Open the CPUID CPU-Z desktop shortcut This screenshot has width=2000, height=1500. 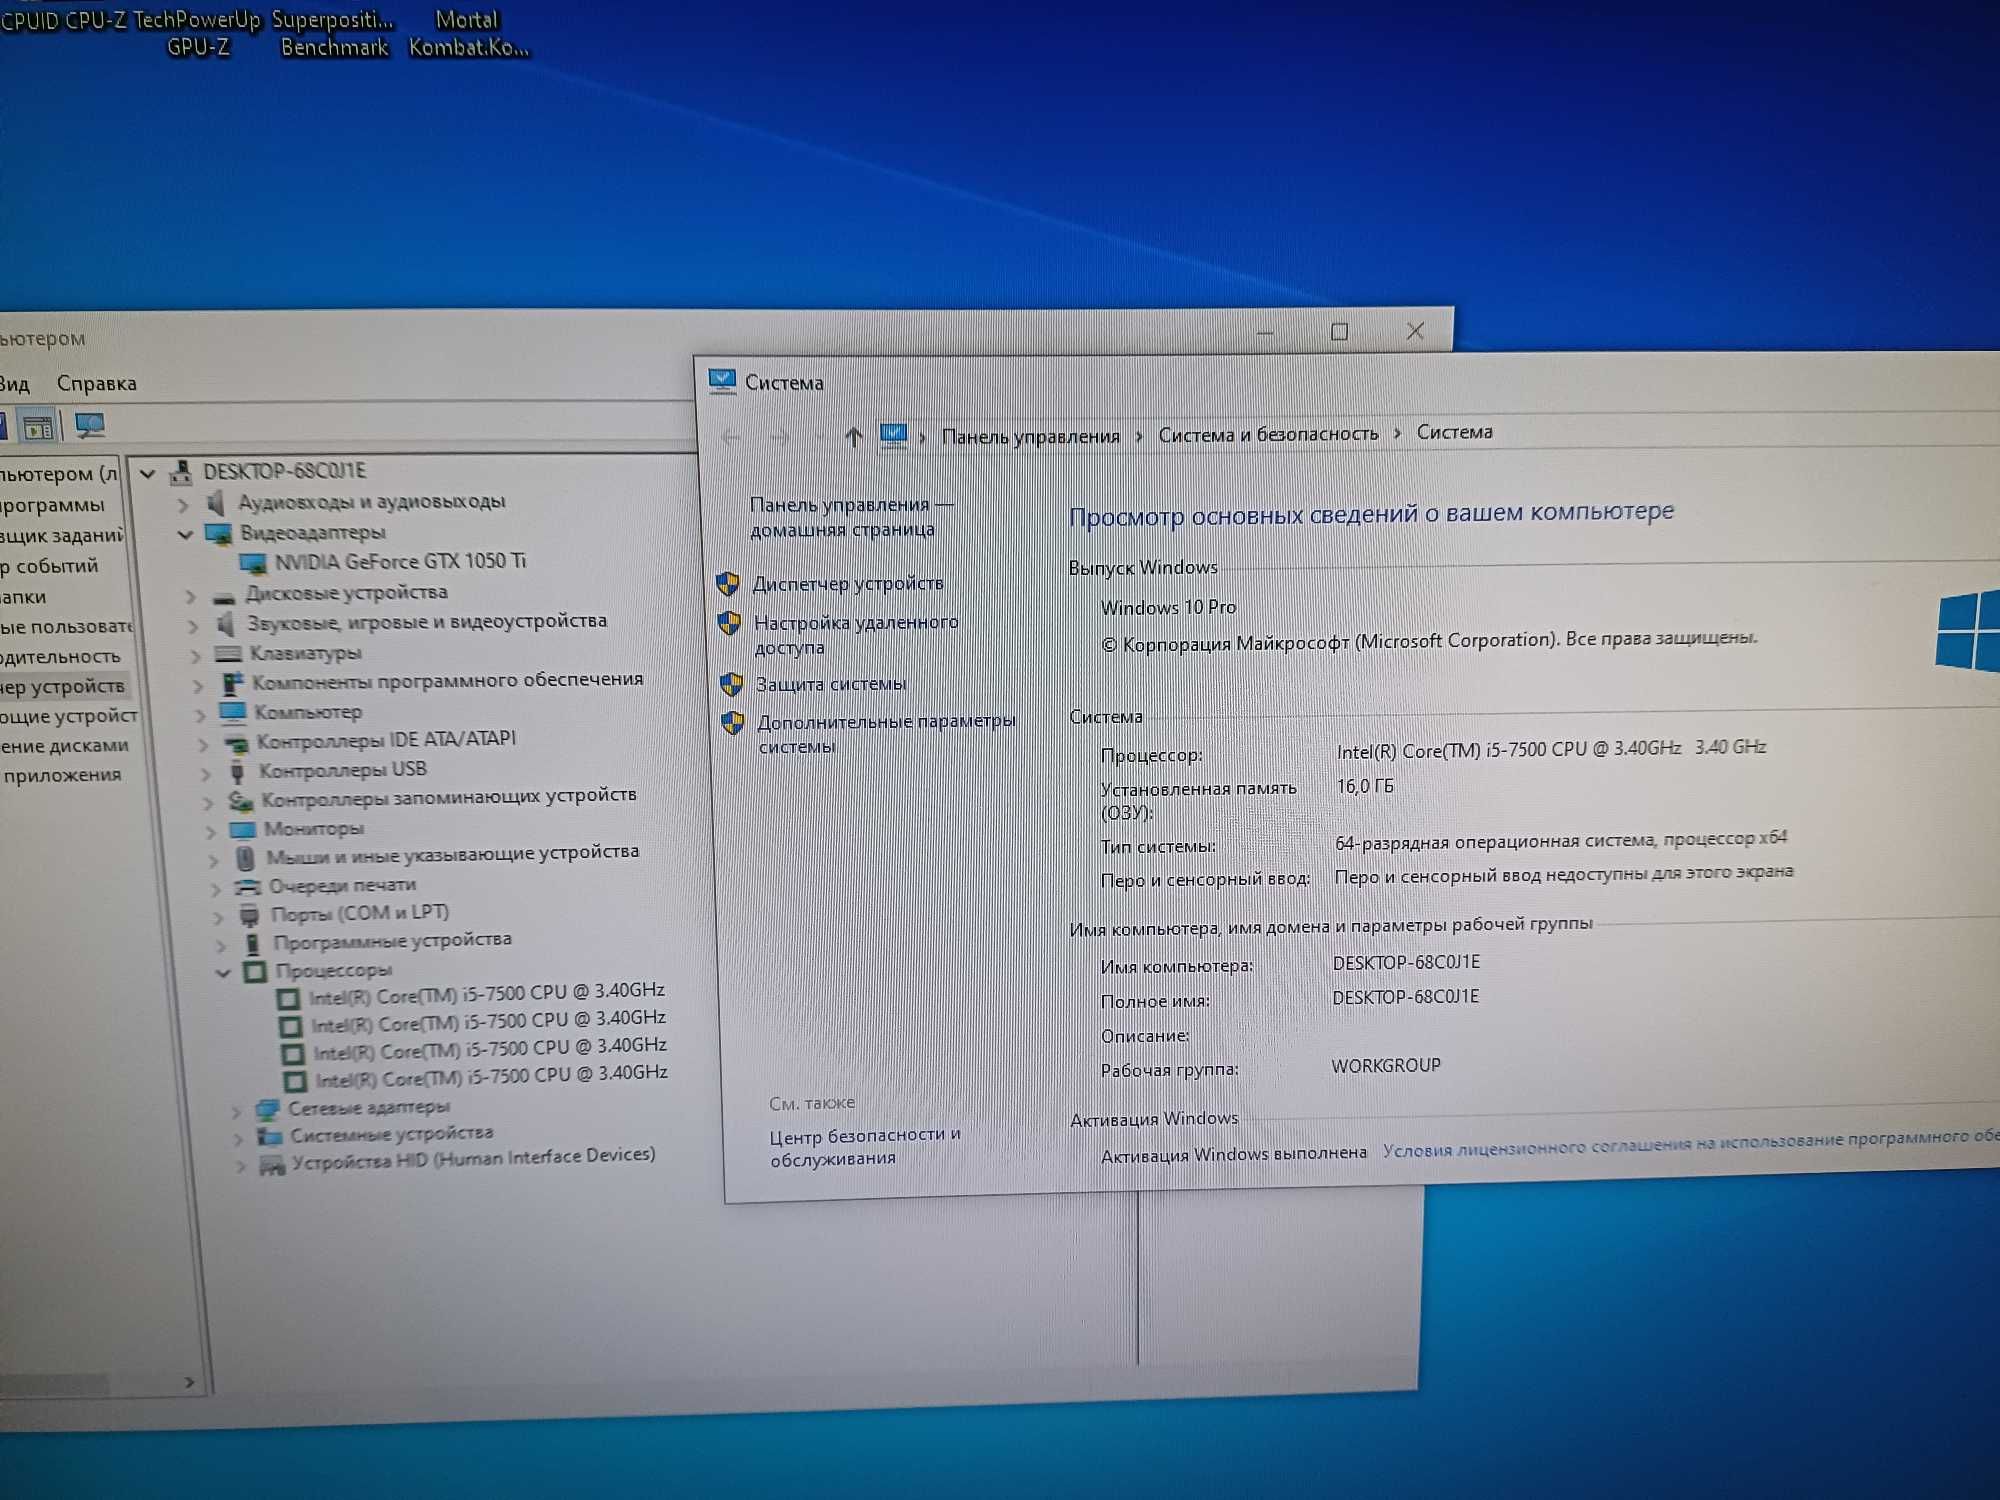tap(62, 20)
